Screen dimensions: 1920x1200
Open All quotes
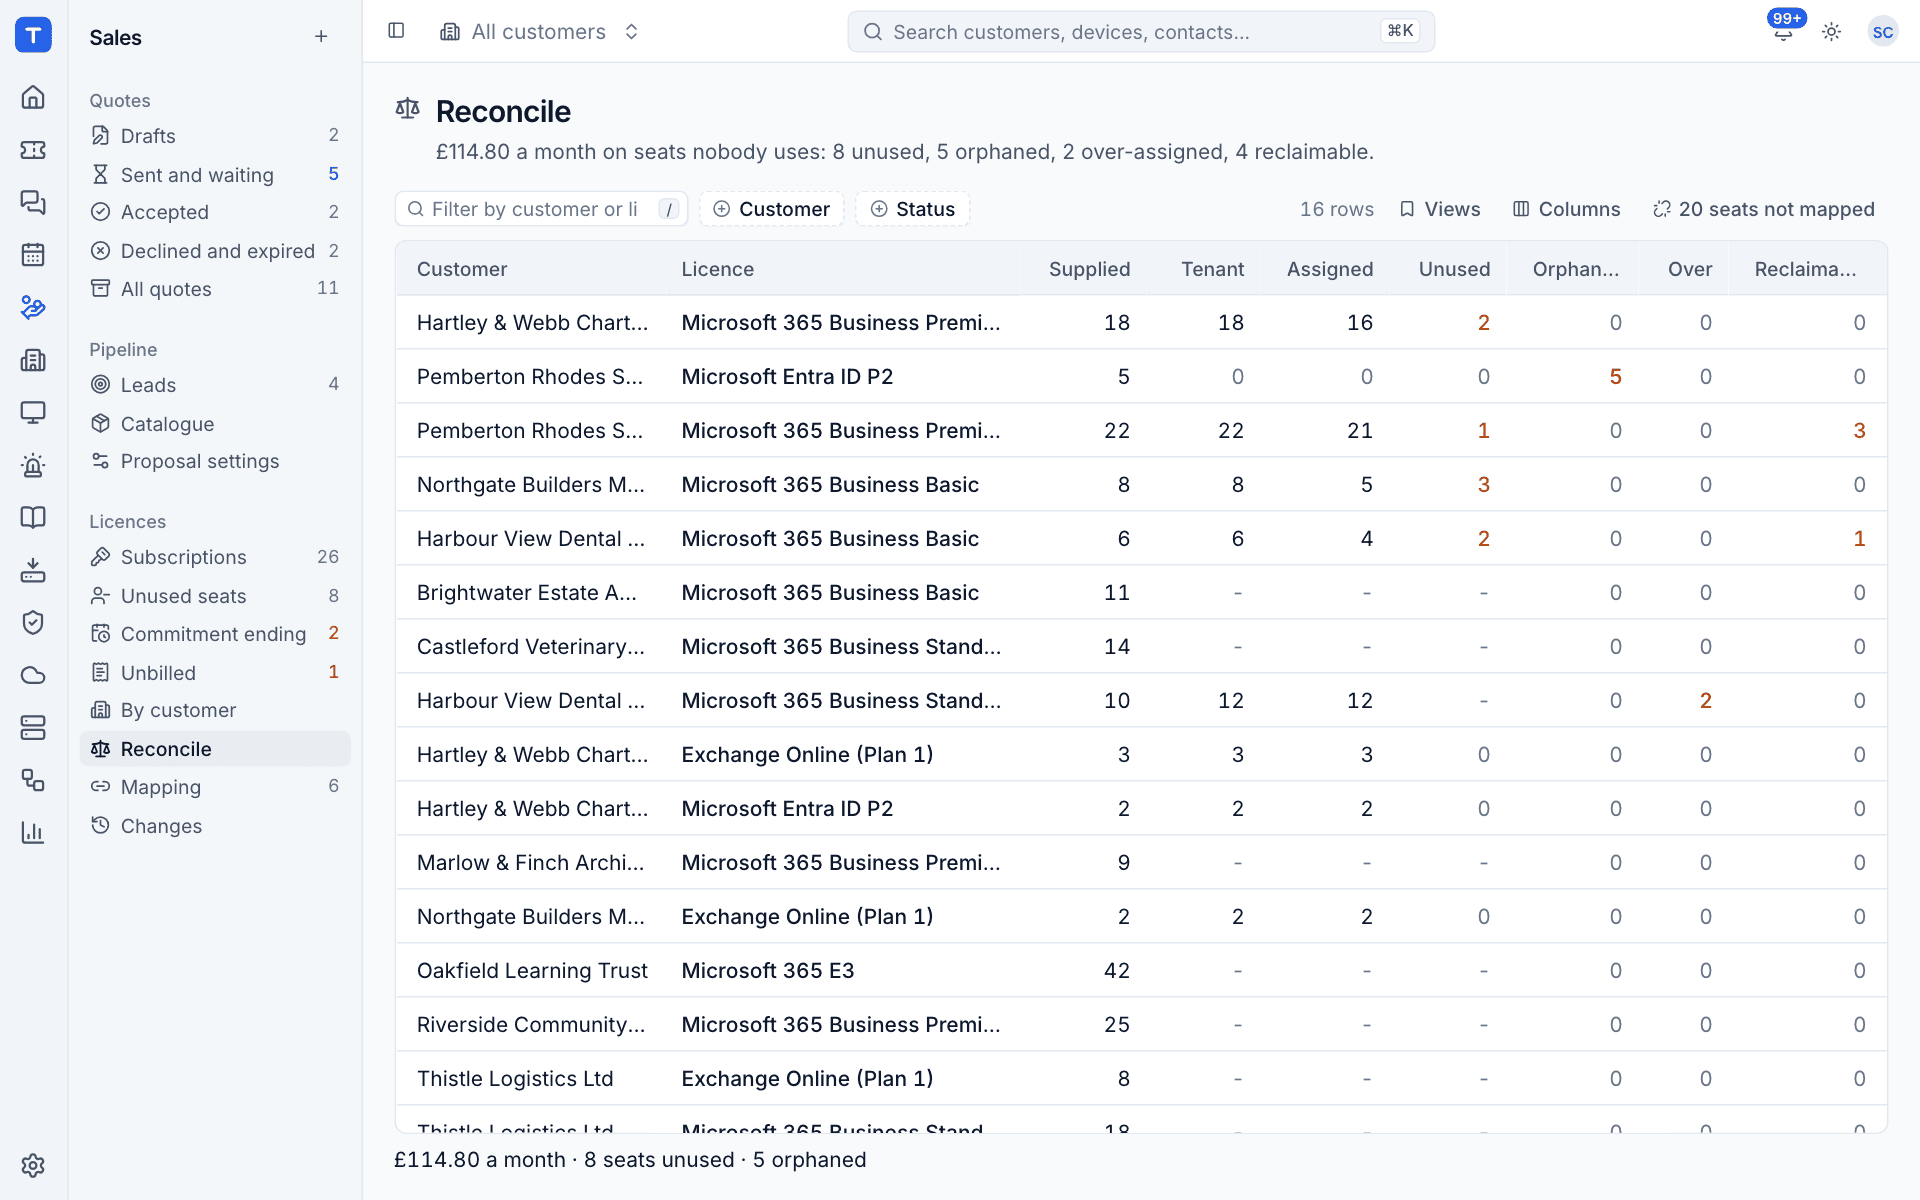tap(215, 289)
